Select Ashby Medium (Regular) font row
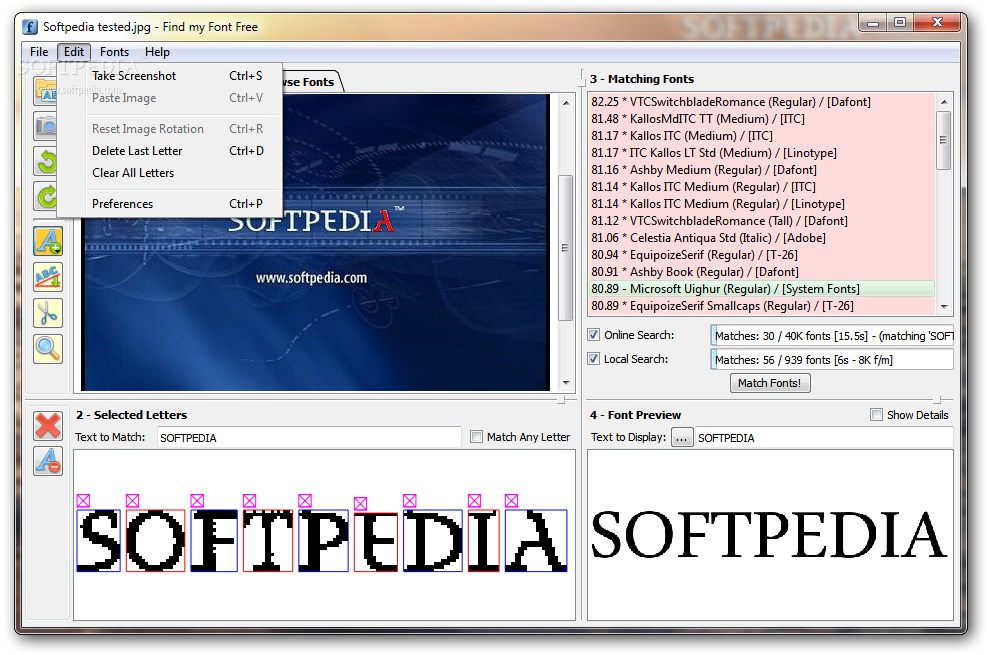Screen dimensions: 988x655 [762, 169]
